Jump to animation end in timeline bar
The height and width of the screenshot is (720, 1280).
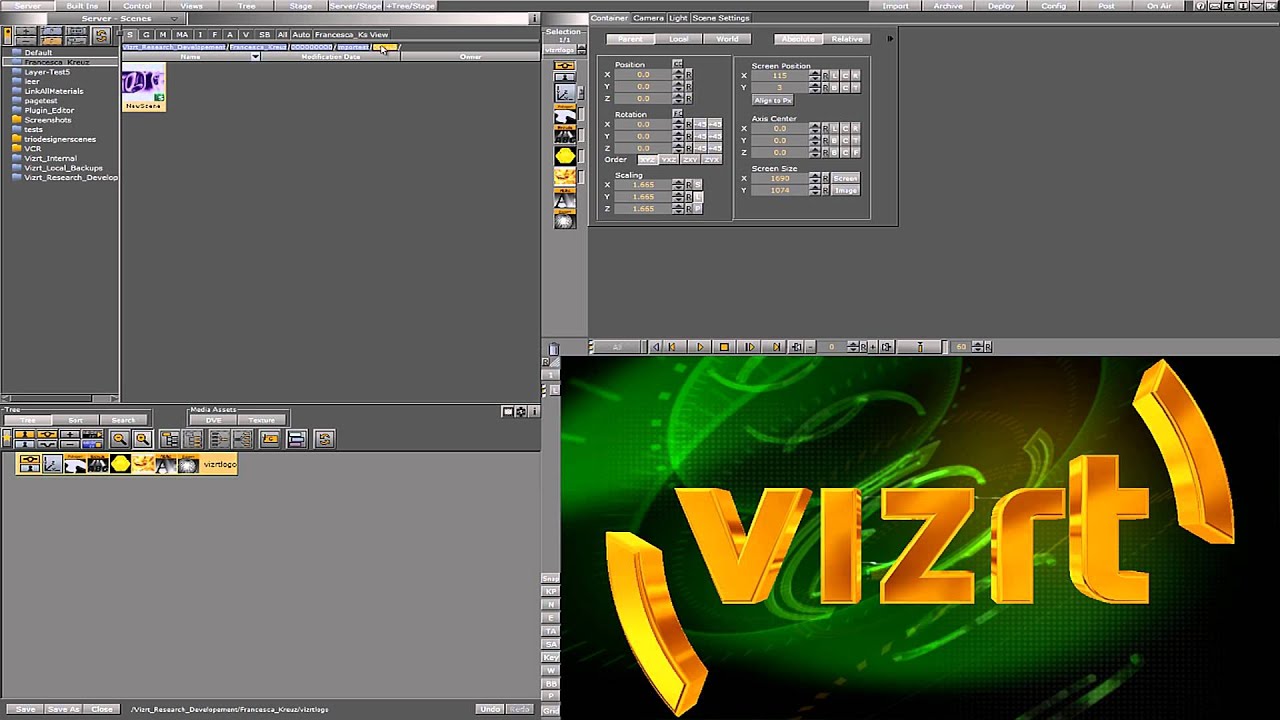(x=775, y=347)
